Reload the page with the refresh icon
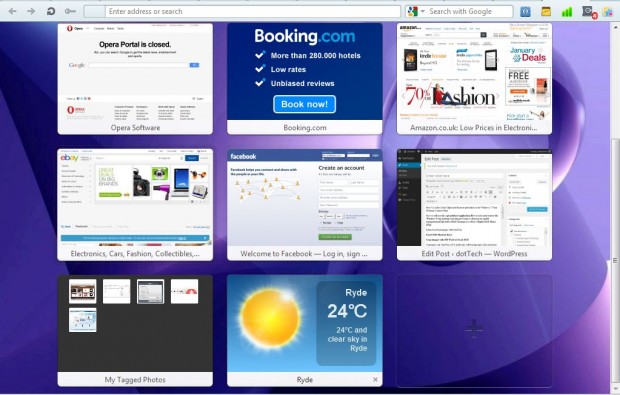 point(51,11)
